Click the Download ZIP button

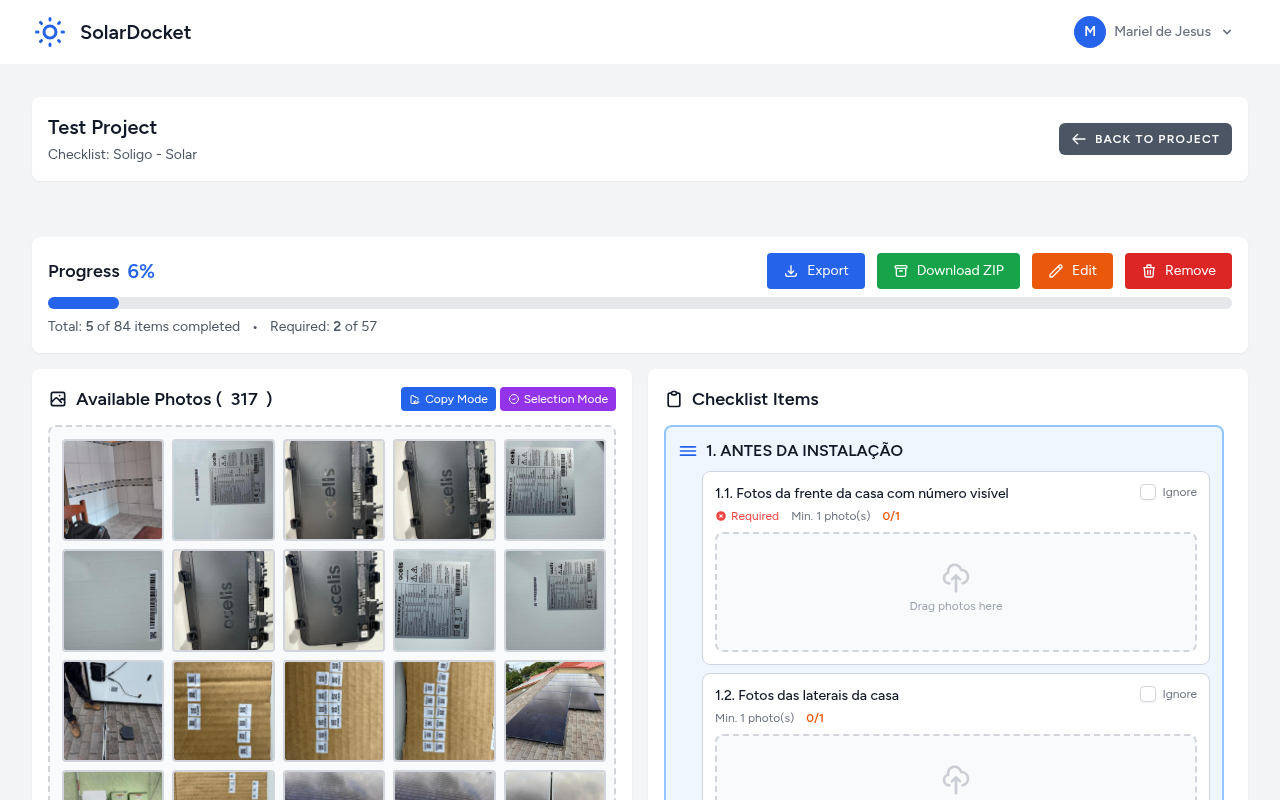(947, 271)
